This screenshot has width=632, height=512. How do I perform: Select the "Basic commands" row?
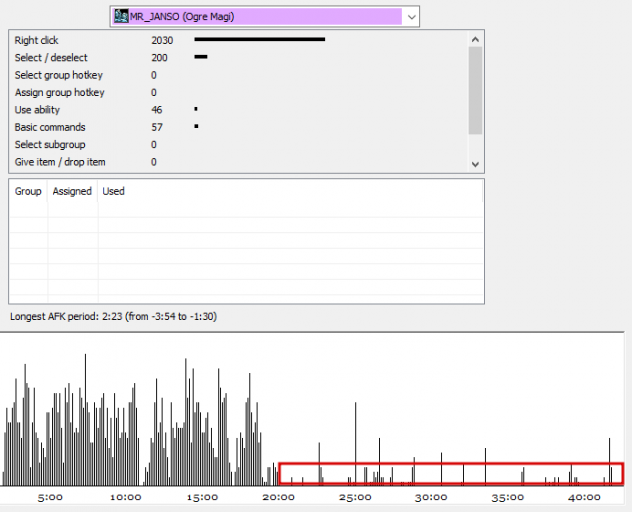pyautogui.click(x=239, y=127)
